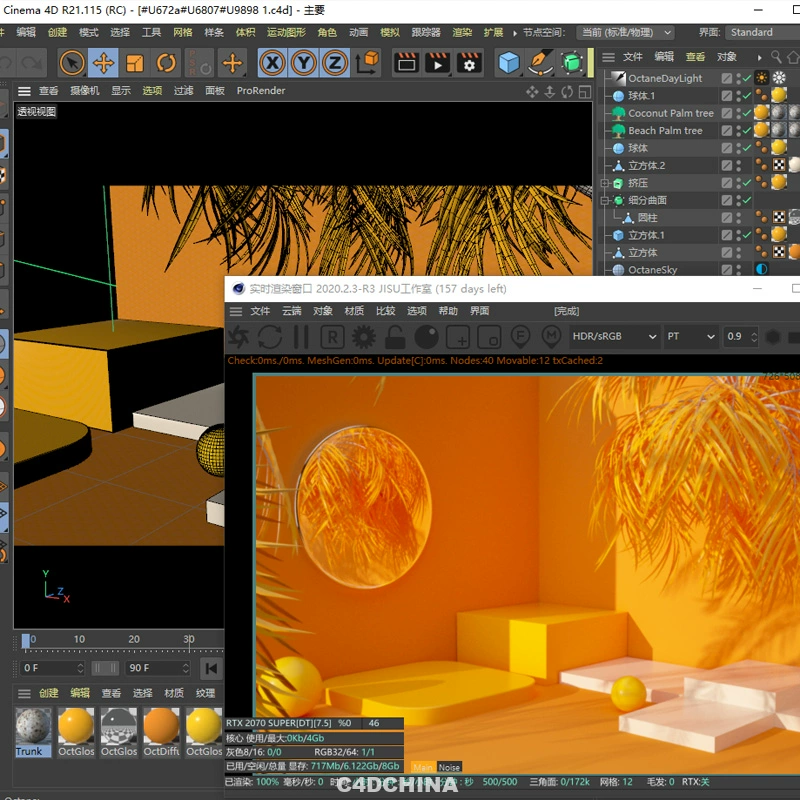Expand hidden object manager menus arrow
The width and height of the screenshot is (800, 800).
(x=760, y=57)
